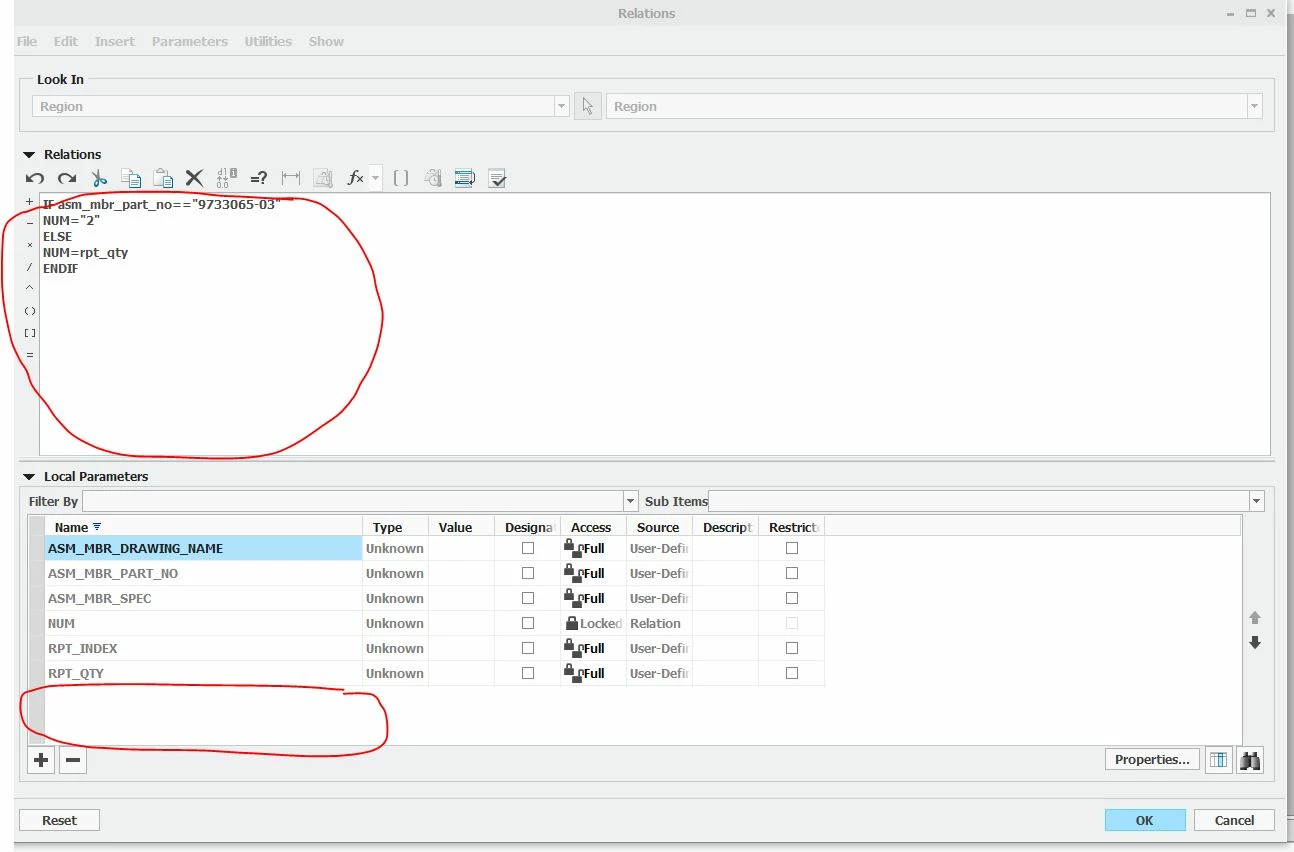Image resolution: width=1294 pixels, height=852 pixels.
Task: Check Designate for ASM_MBR_SPEC
Action: point(528,598)
